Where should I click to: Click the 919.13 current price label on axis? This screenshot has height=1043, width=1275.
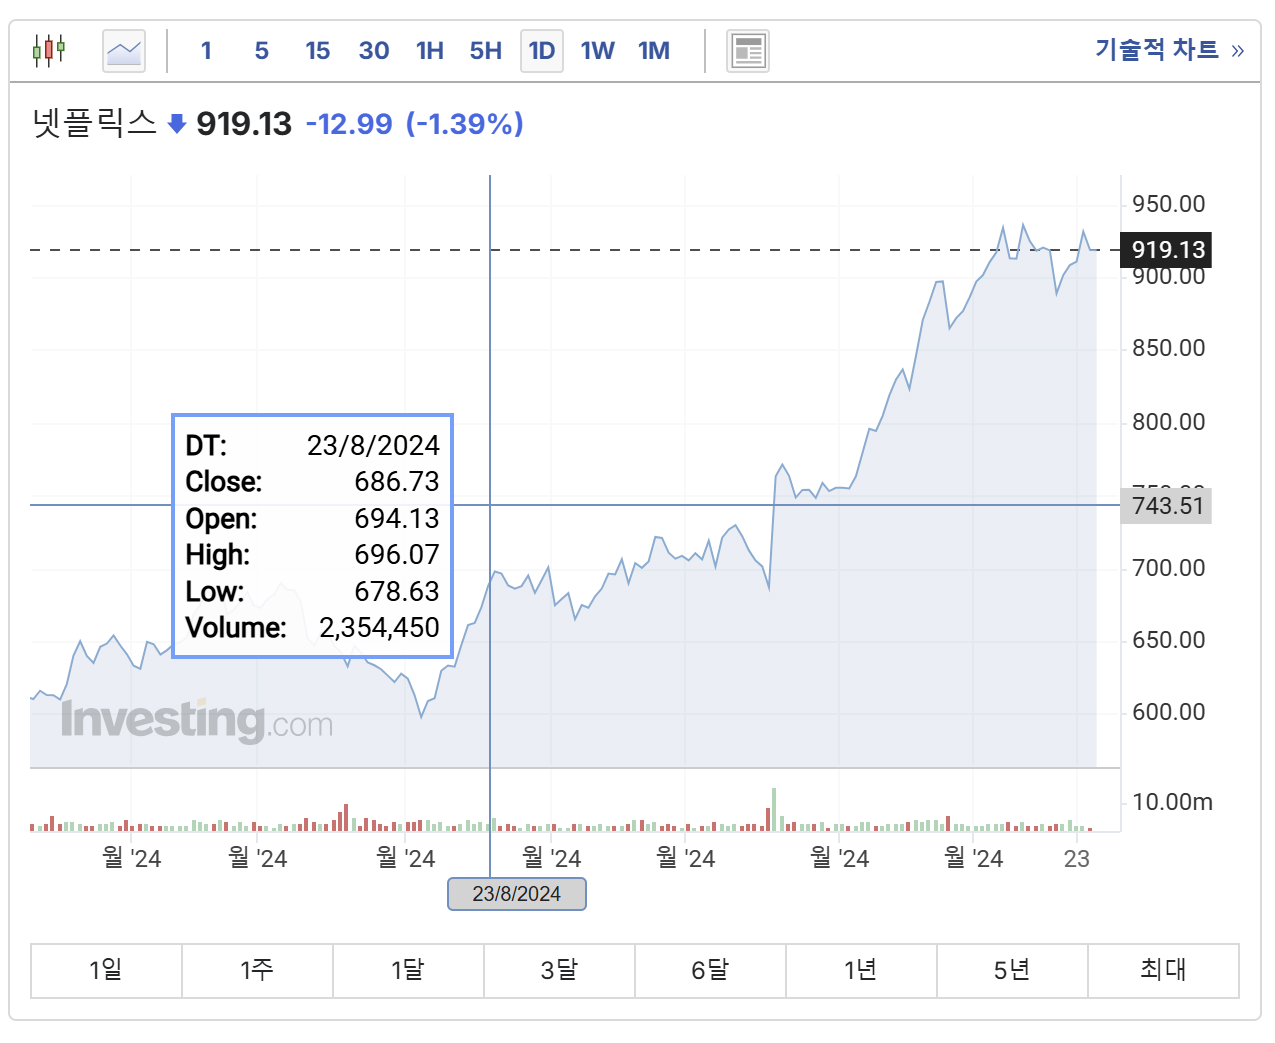[x=1166, y=250]
